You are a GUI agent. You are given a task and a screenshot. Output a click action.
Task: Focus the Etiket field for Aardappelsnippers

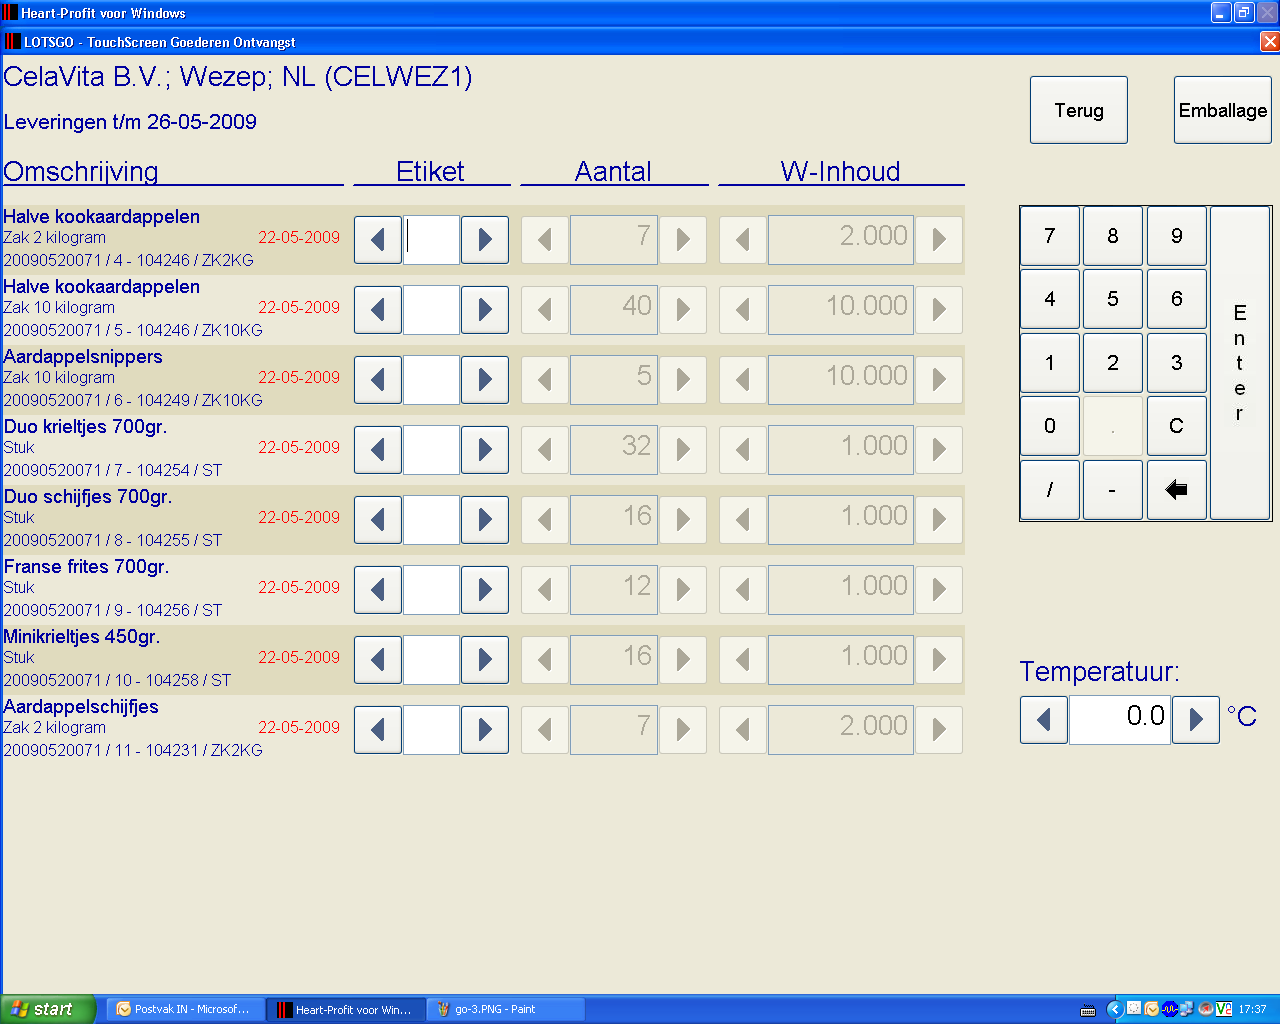pyautogui.click(x=431, y=380)
